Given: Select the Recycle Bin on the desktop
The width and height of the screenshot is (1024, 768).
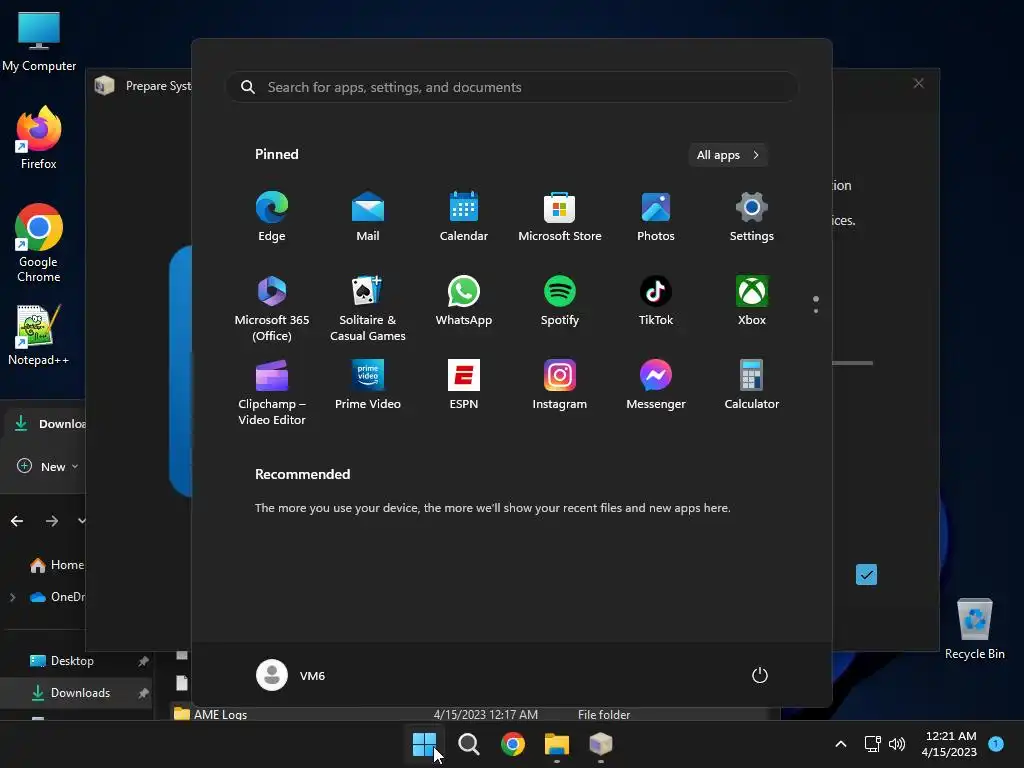Looking at the screenshot, I should 974,629.
